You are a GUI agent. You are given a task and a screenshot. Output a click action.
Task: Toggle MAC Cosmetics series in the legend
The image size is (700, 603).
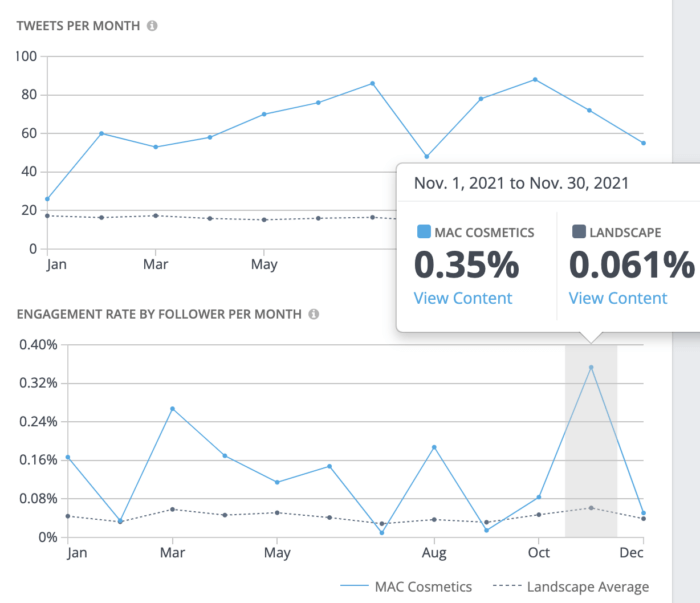click(x=406, y=586)
